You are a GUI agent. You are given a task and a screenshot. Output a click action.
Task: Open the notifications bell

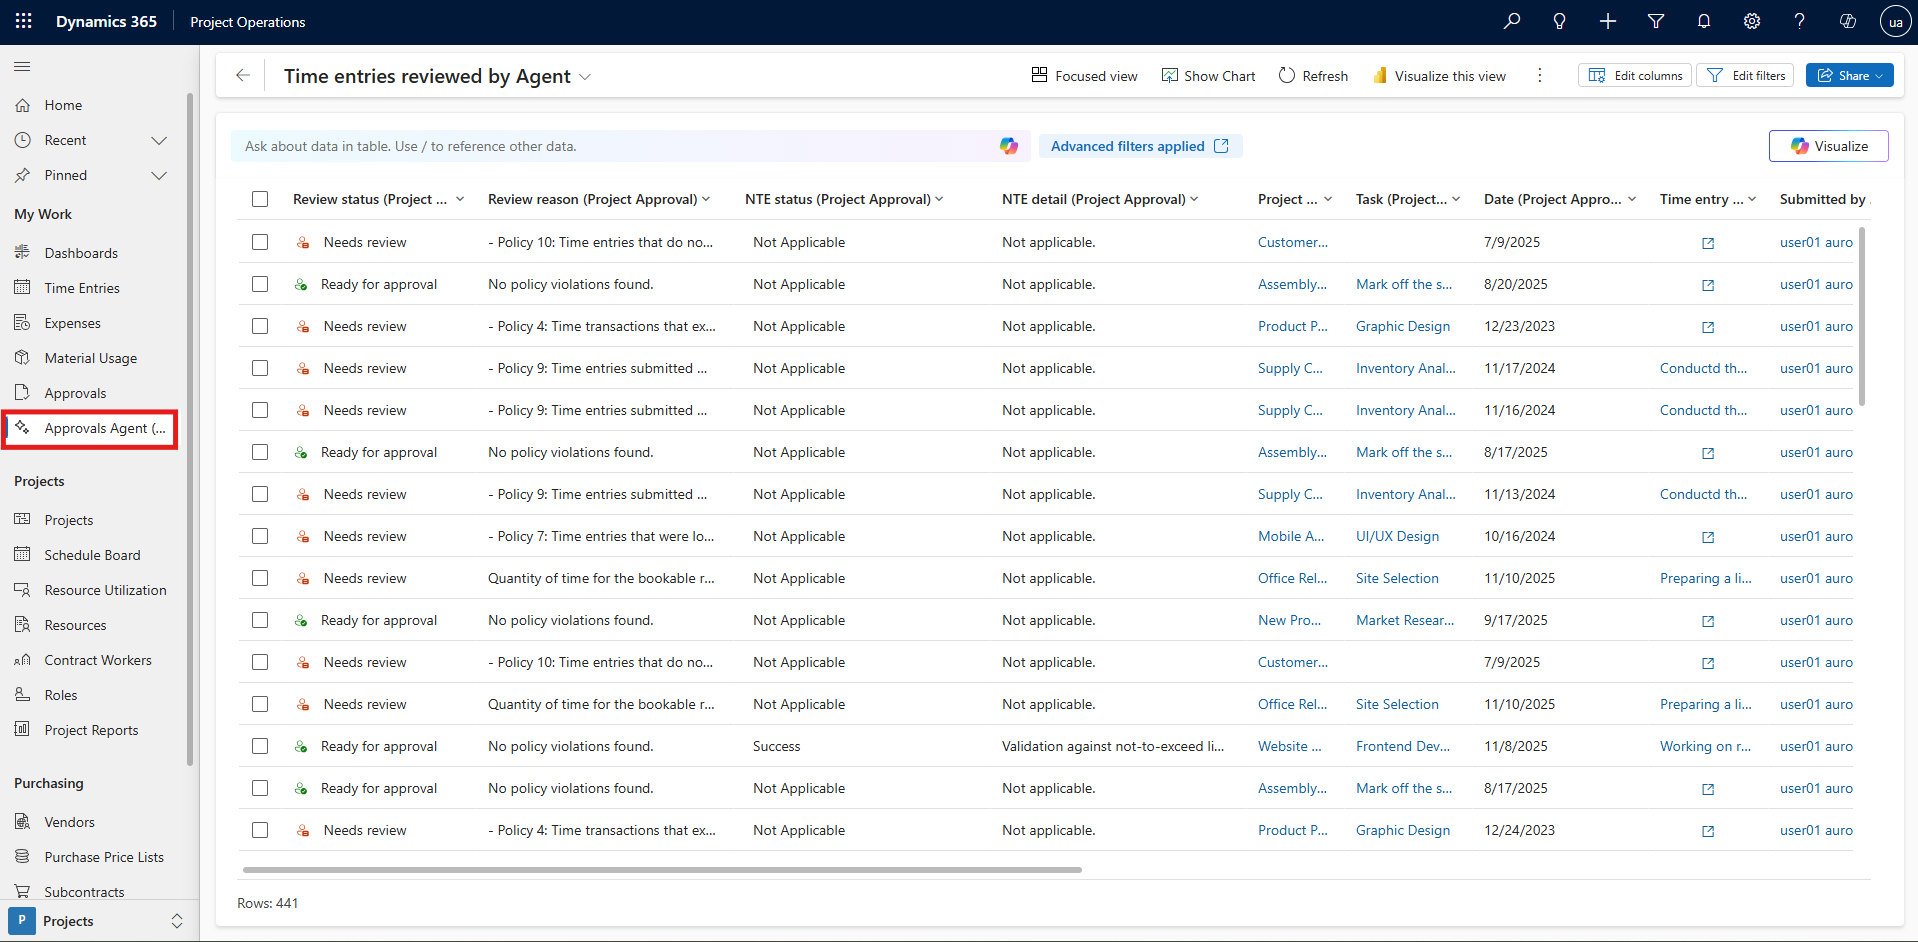(x=1703, y=21)
